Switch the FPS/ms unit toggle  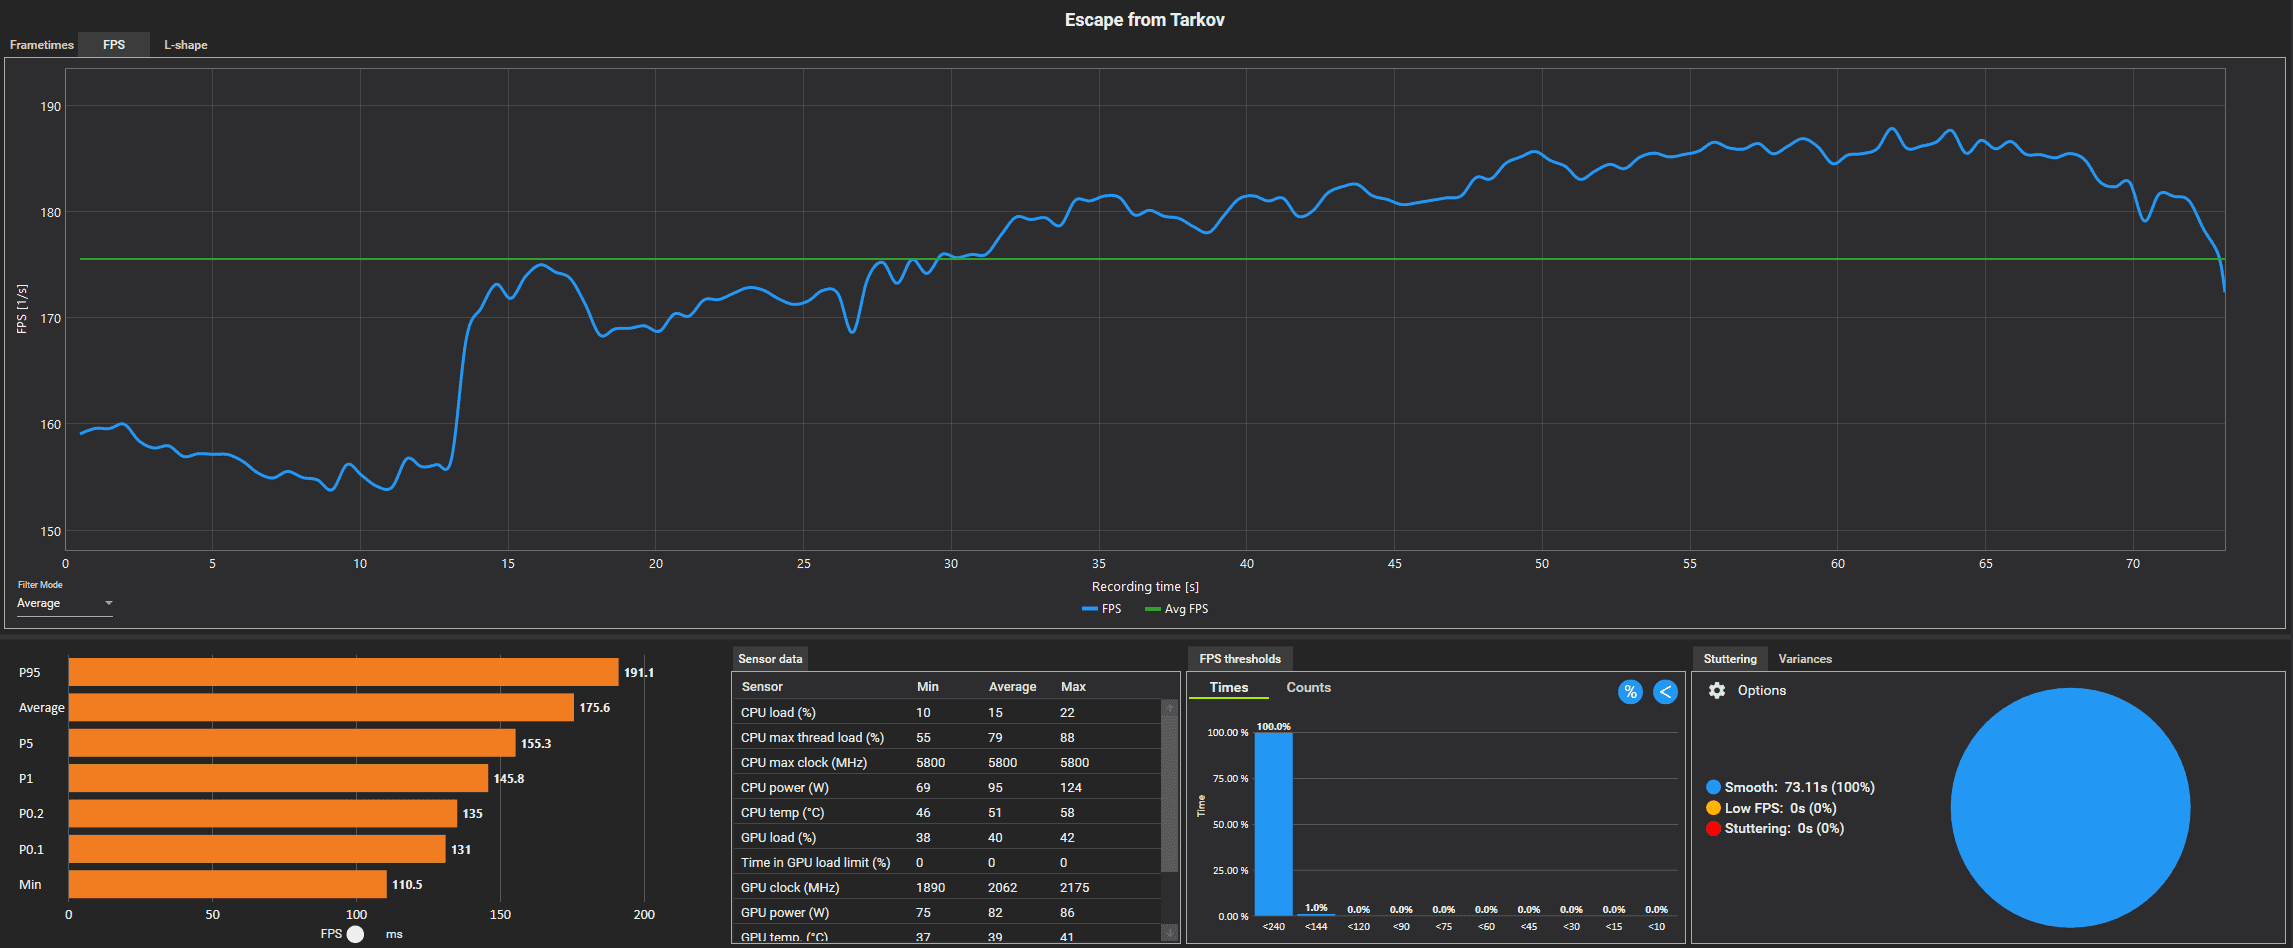click(x=355, y=934)
